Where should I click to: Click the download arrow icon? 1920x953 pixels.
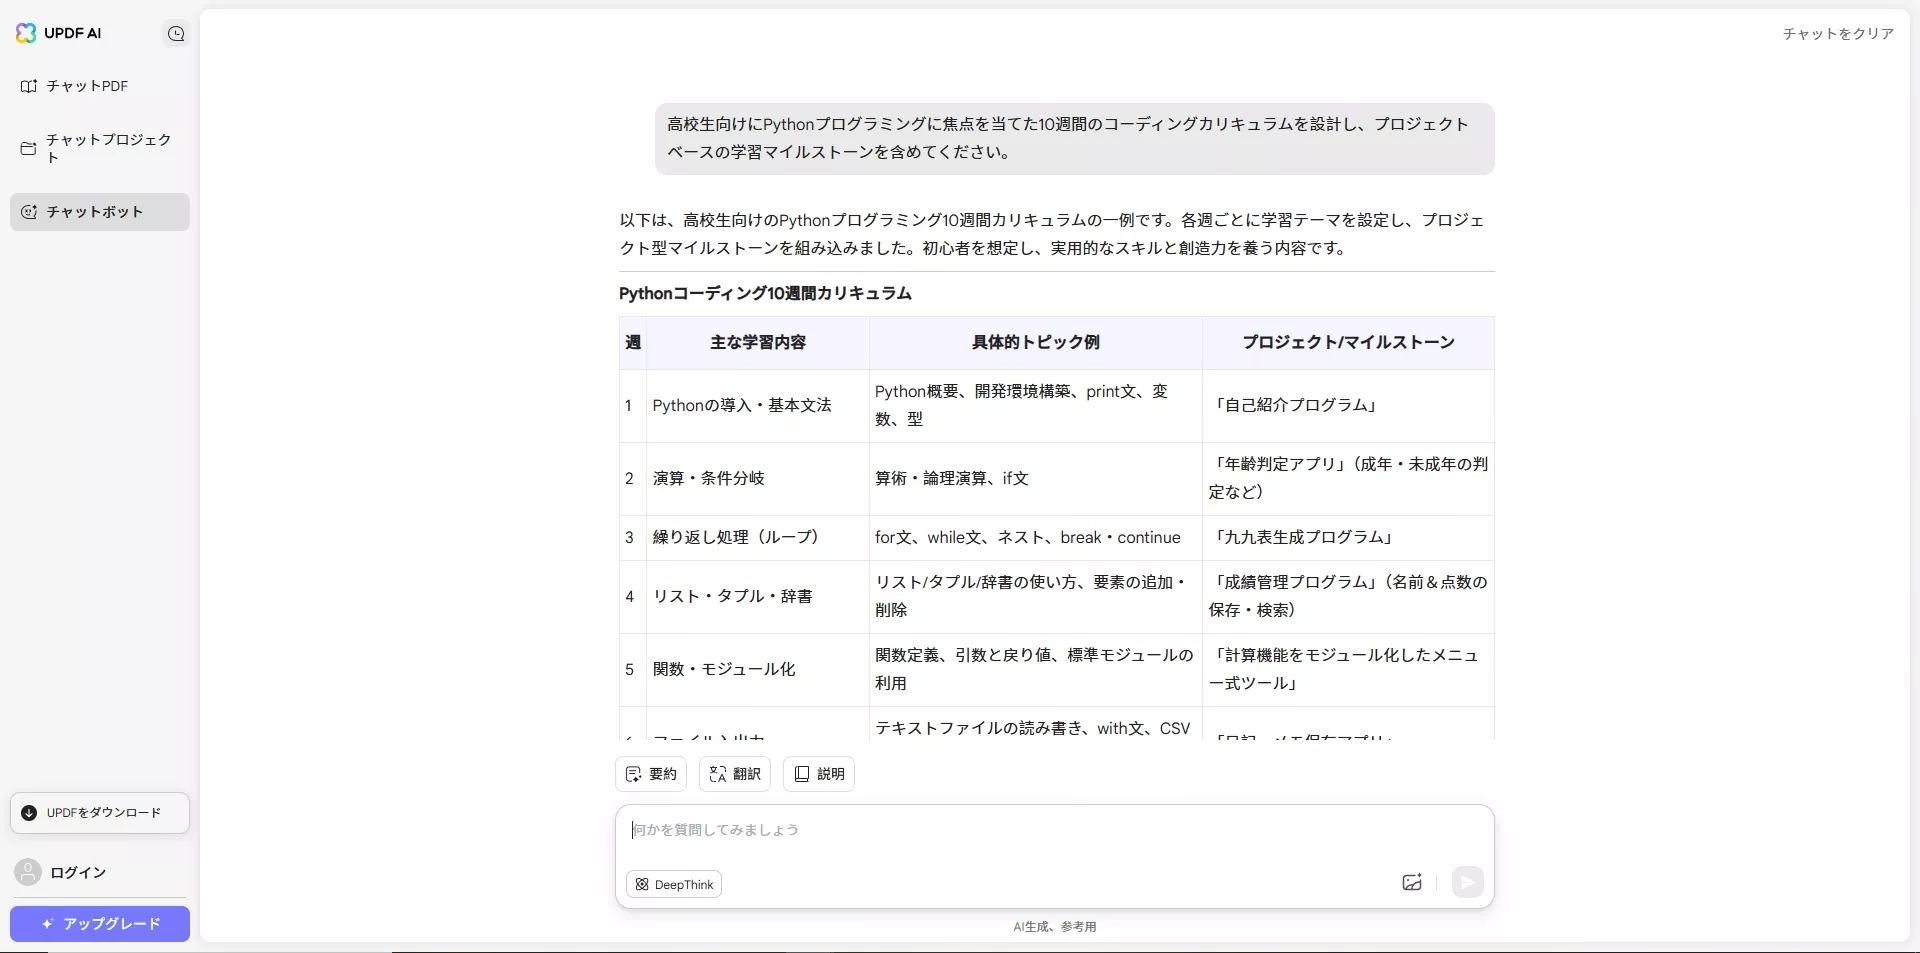tap(29, 813)
